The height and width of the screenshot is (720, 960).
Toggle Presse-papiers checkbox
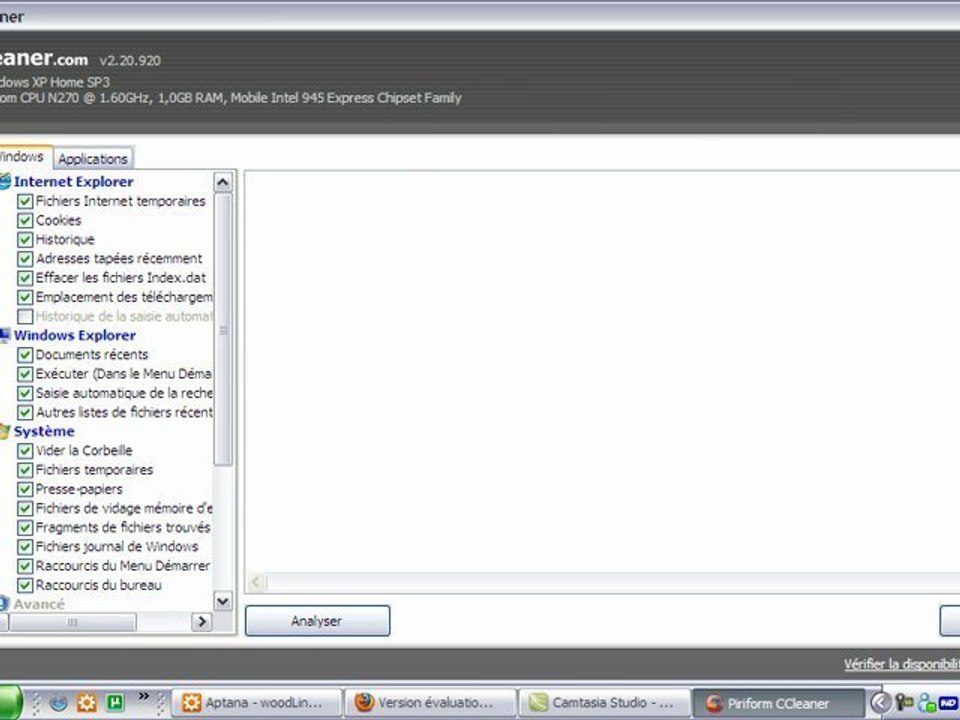(x=25, y=489)
